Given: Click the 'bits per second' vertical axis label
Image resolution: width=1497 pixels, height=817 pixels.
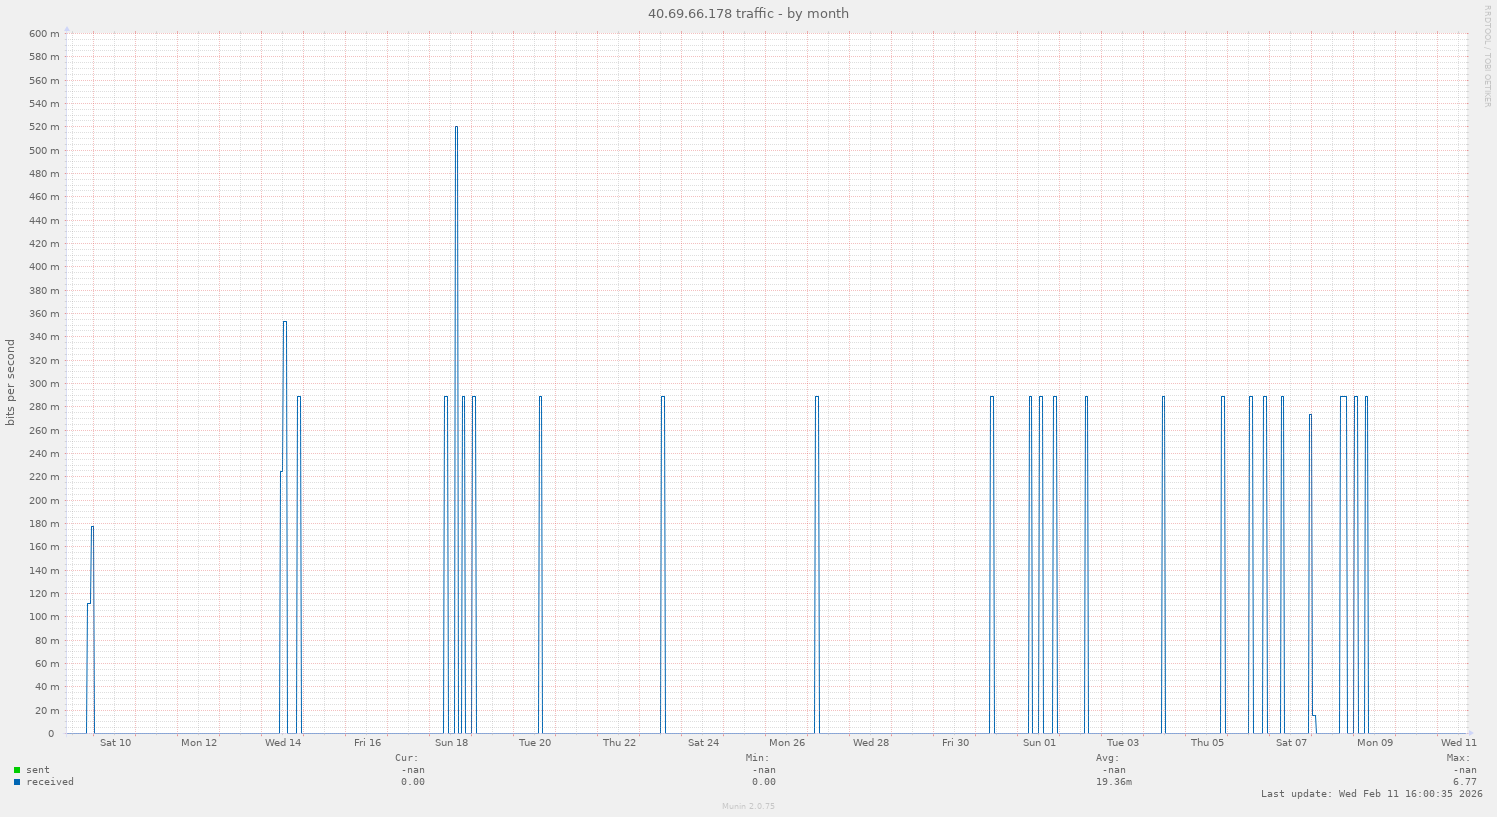Looking at the screenshot, I should (x=11, y=383).
